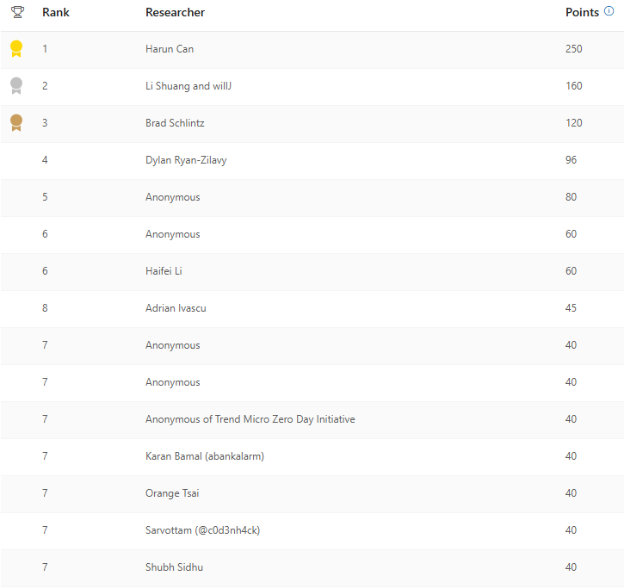
Task: Click the Rank column header
Action: coord(54,12)
